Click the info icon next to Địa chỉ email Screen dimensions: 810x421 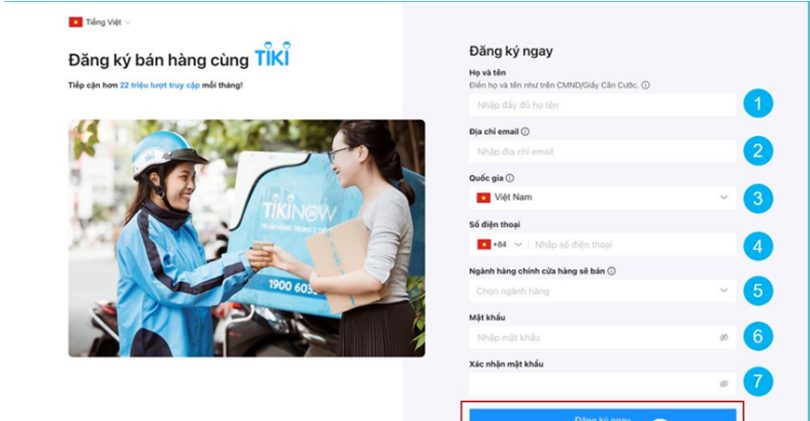[x=525, y=132]
